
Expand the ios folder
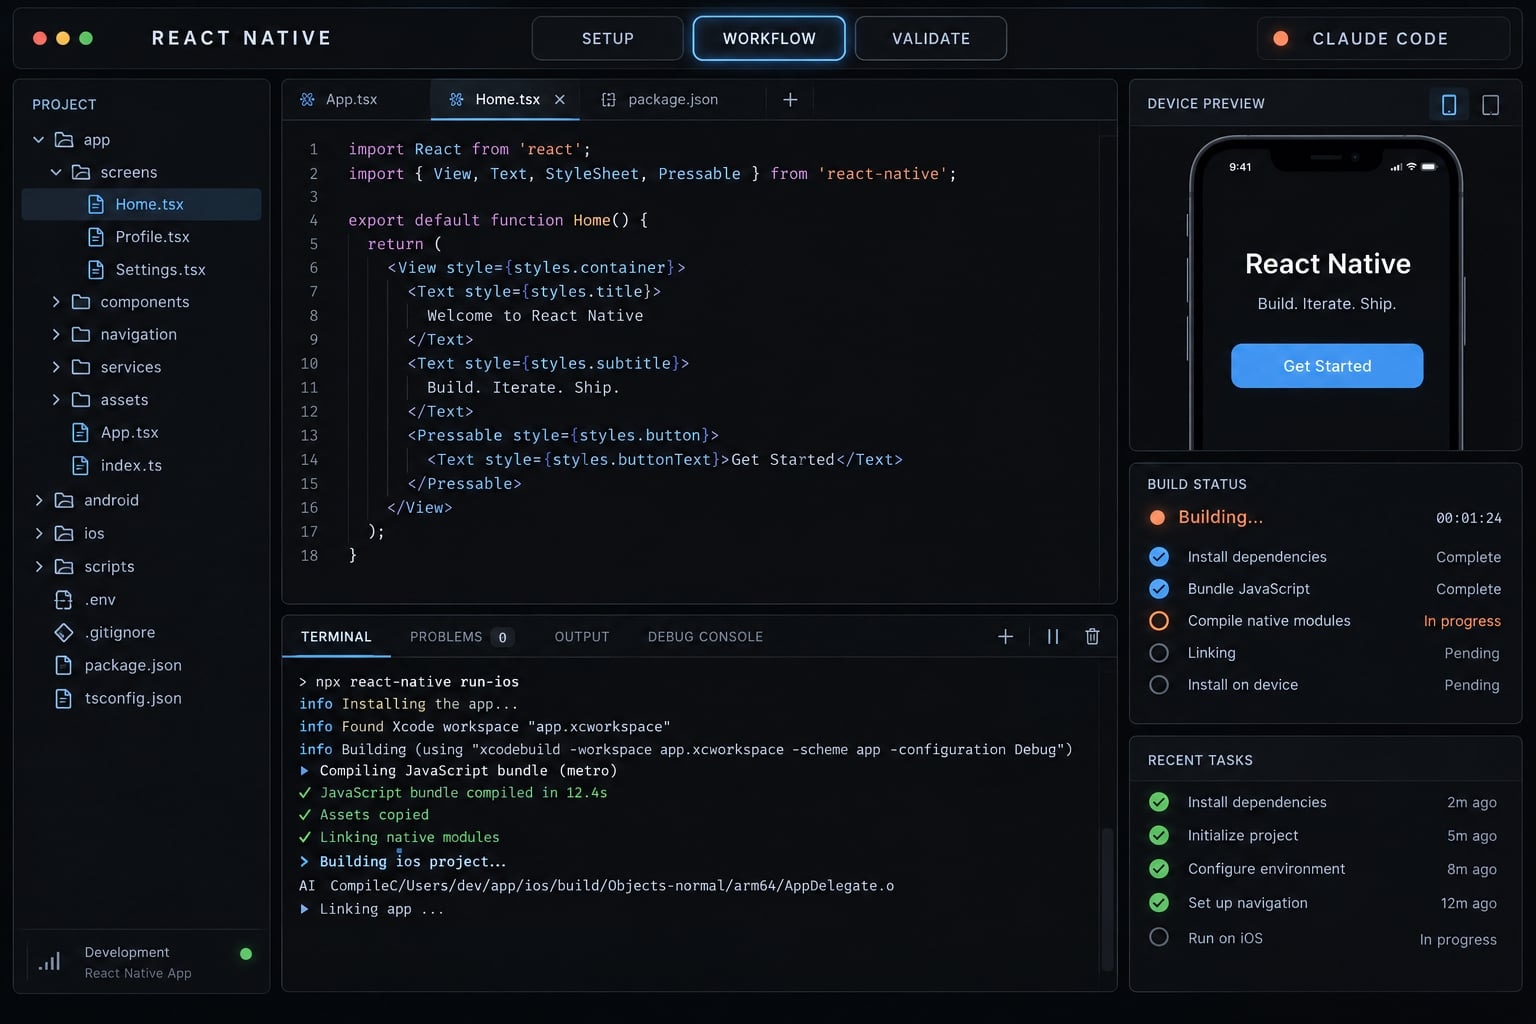39,534
